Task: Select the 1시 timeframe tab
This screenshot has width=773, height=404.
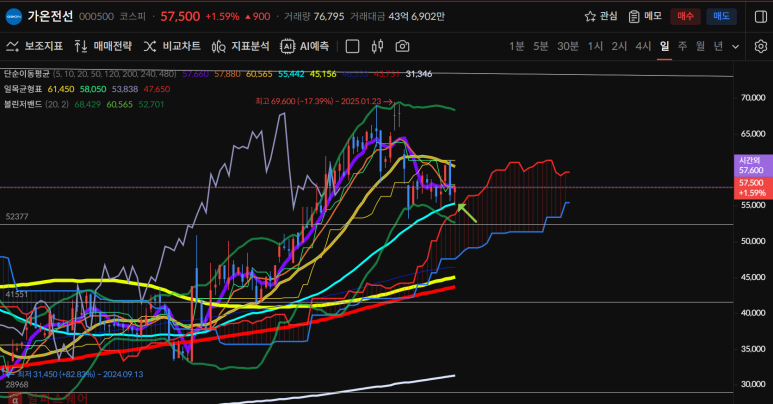Action: [595, 46]
